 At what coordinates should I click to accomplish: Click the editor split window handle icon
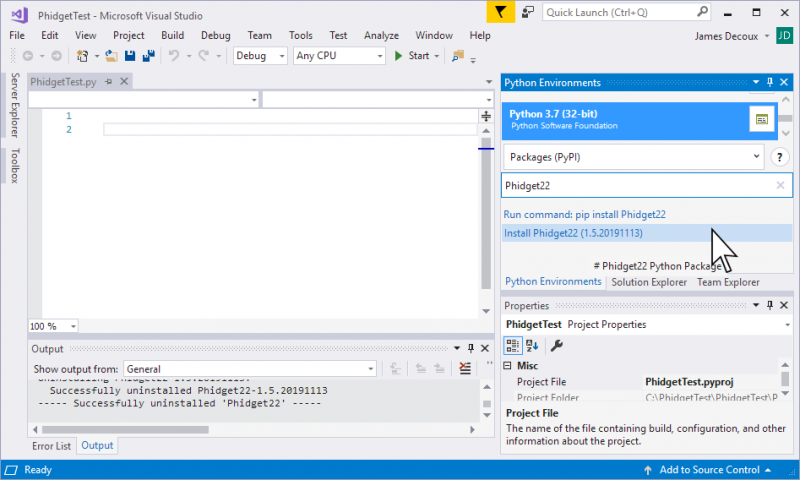(x=486, y=116)
